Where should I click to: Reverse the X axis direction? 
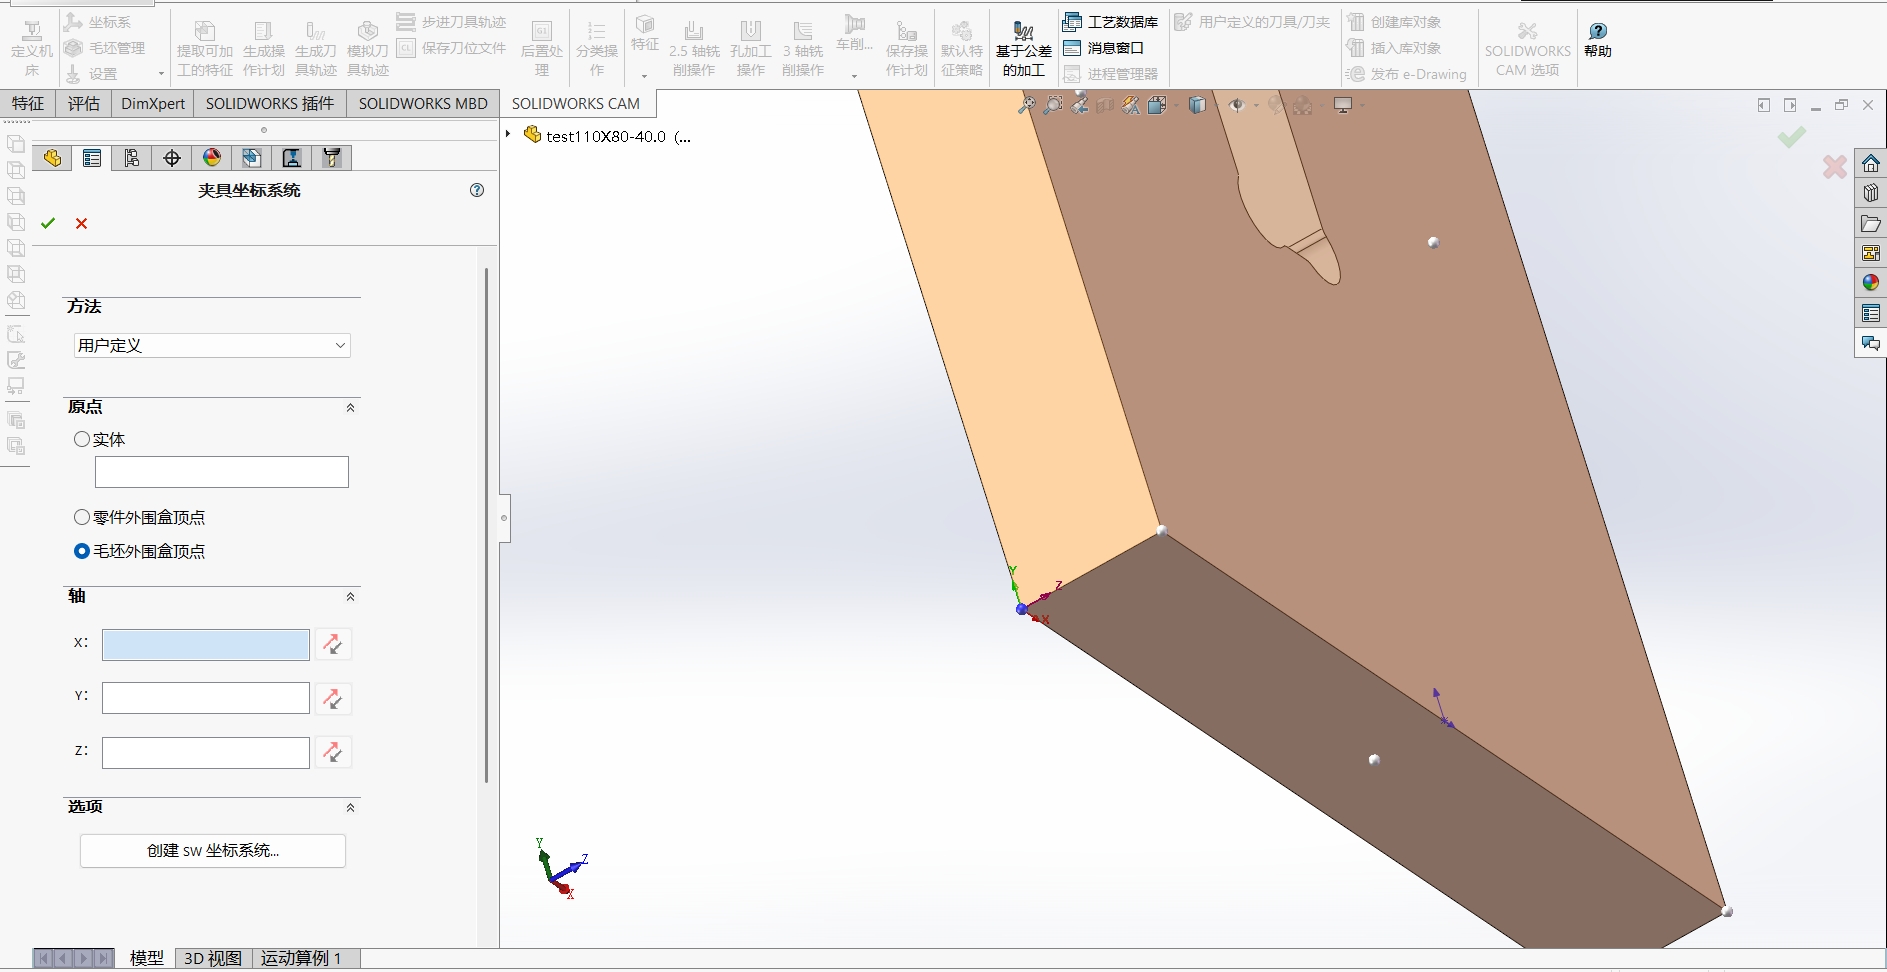333,644
